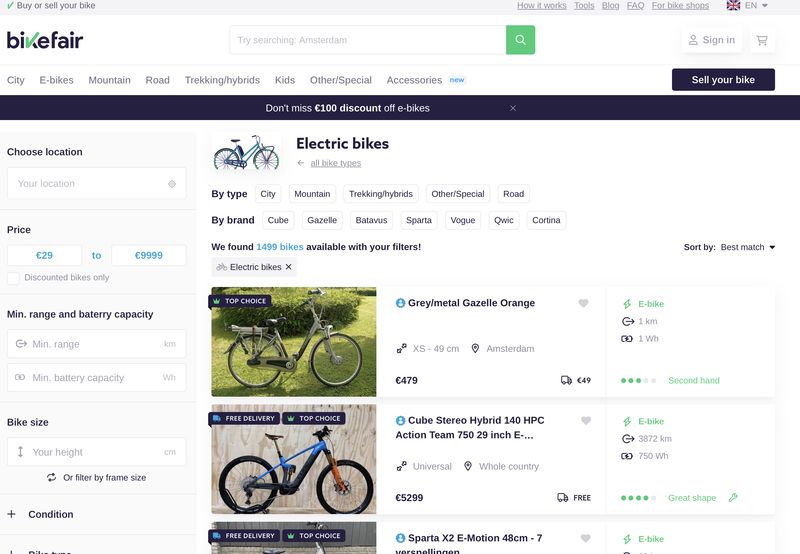This screenshot has width=800, height=554.
Task: Click the electric bike illustration header image
Action: (246, 152)
